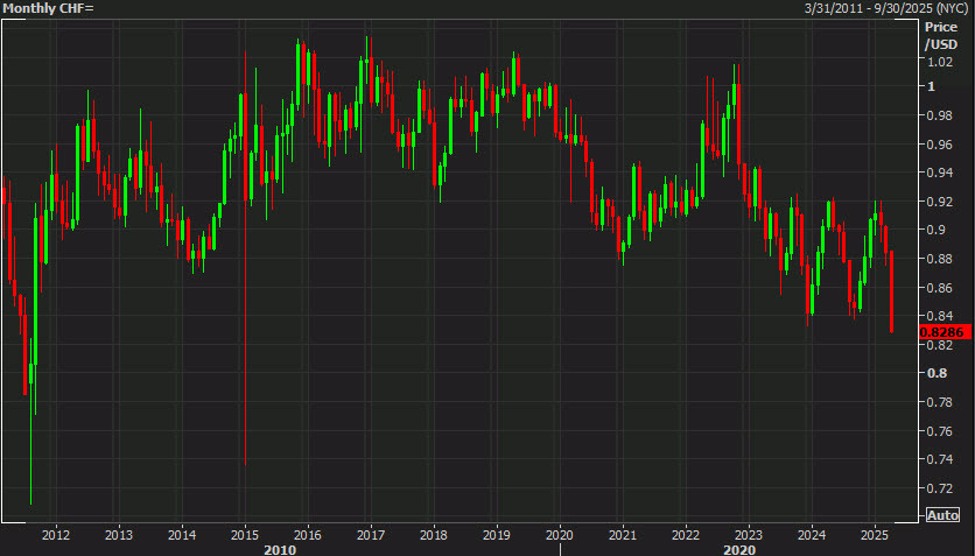The image size is (975, 556).
Task: Select the 2010 decade label on bottom axis
Action: tap(279, 548)
